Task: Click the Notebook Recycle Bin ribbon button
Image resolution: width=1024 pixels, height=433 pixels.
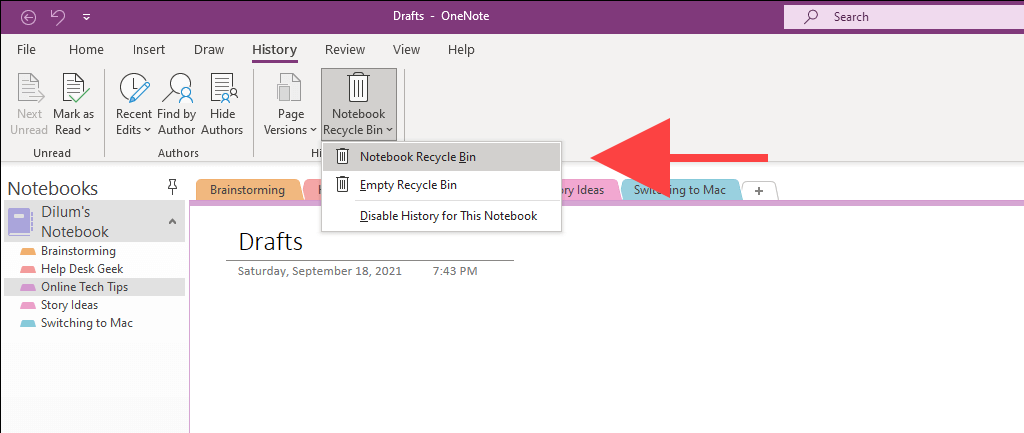Action: (x=359, y=104)
